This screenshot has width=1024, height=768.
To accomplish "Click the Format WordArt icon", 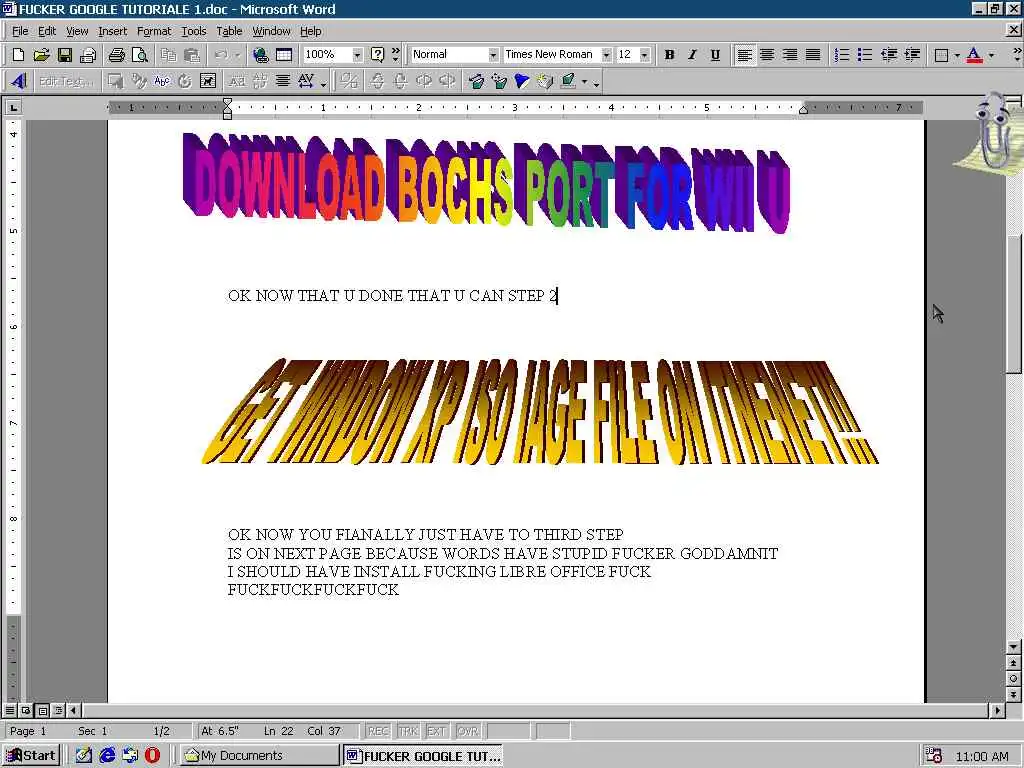I will (138, 81).
